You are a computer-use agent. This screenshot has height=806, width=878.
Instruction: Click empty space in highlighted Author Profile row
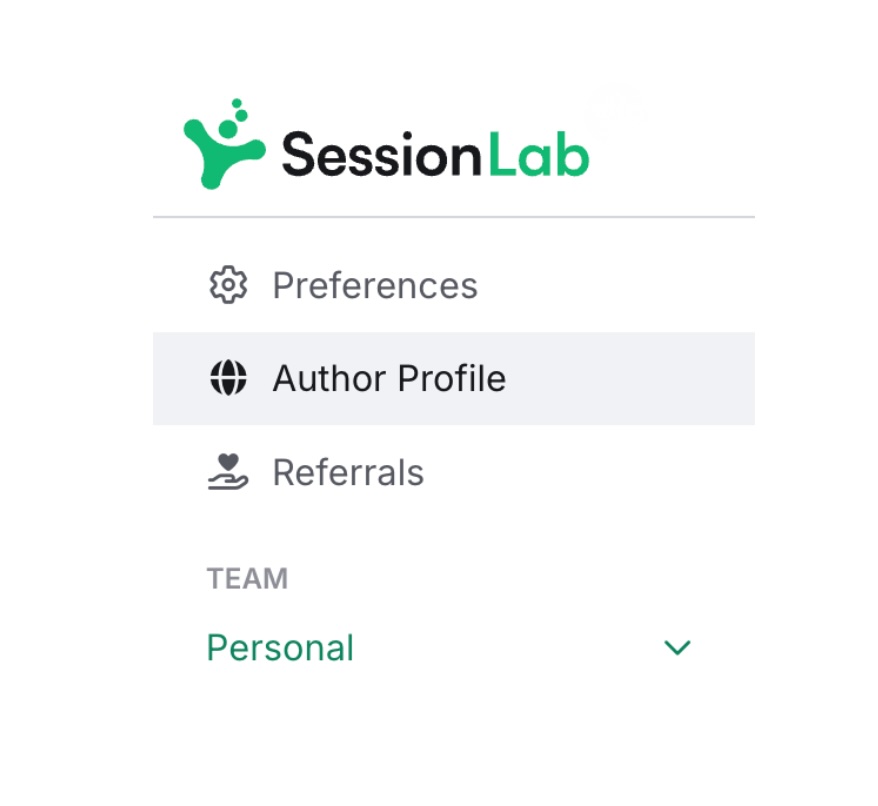coord(630,379)
